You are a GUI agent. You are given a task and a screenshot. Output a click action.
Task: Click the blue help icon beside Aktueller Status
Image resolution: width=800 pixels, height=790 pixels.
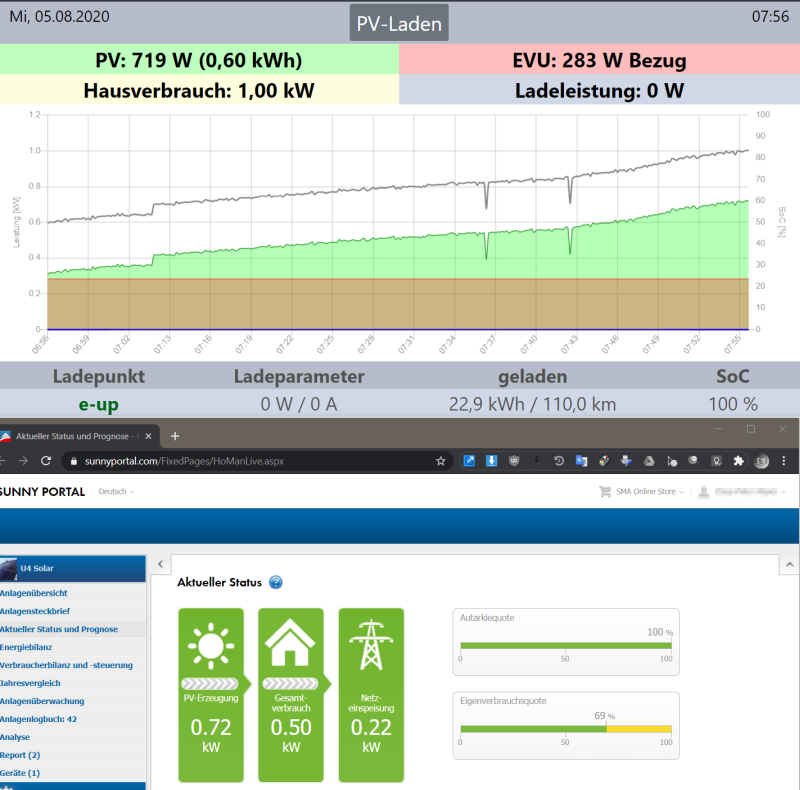coord(276,582)
